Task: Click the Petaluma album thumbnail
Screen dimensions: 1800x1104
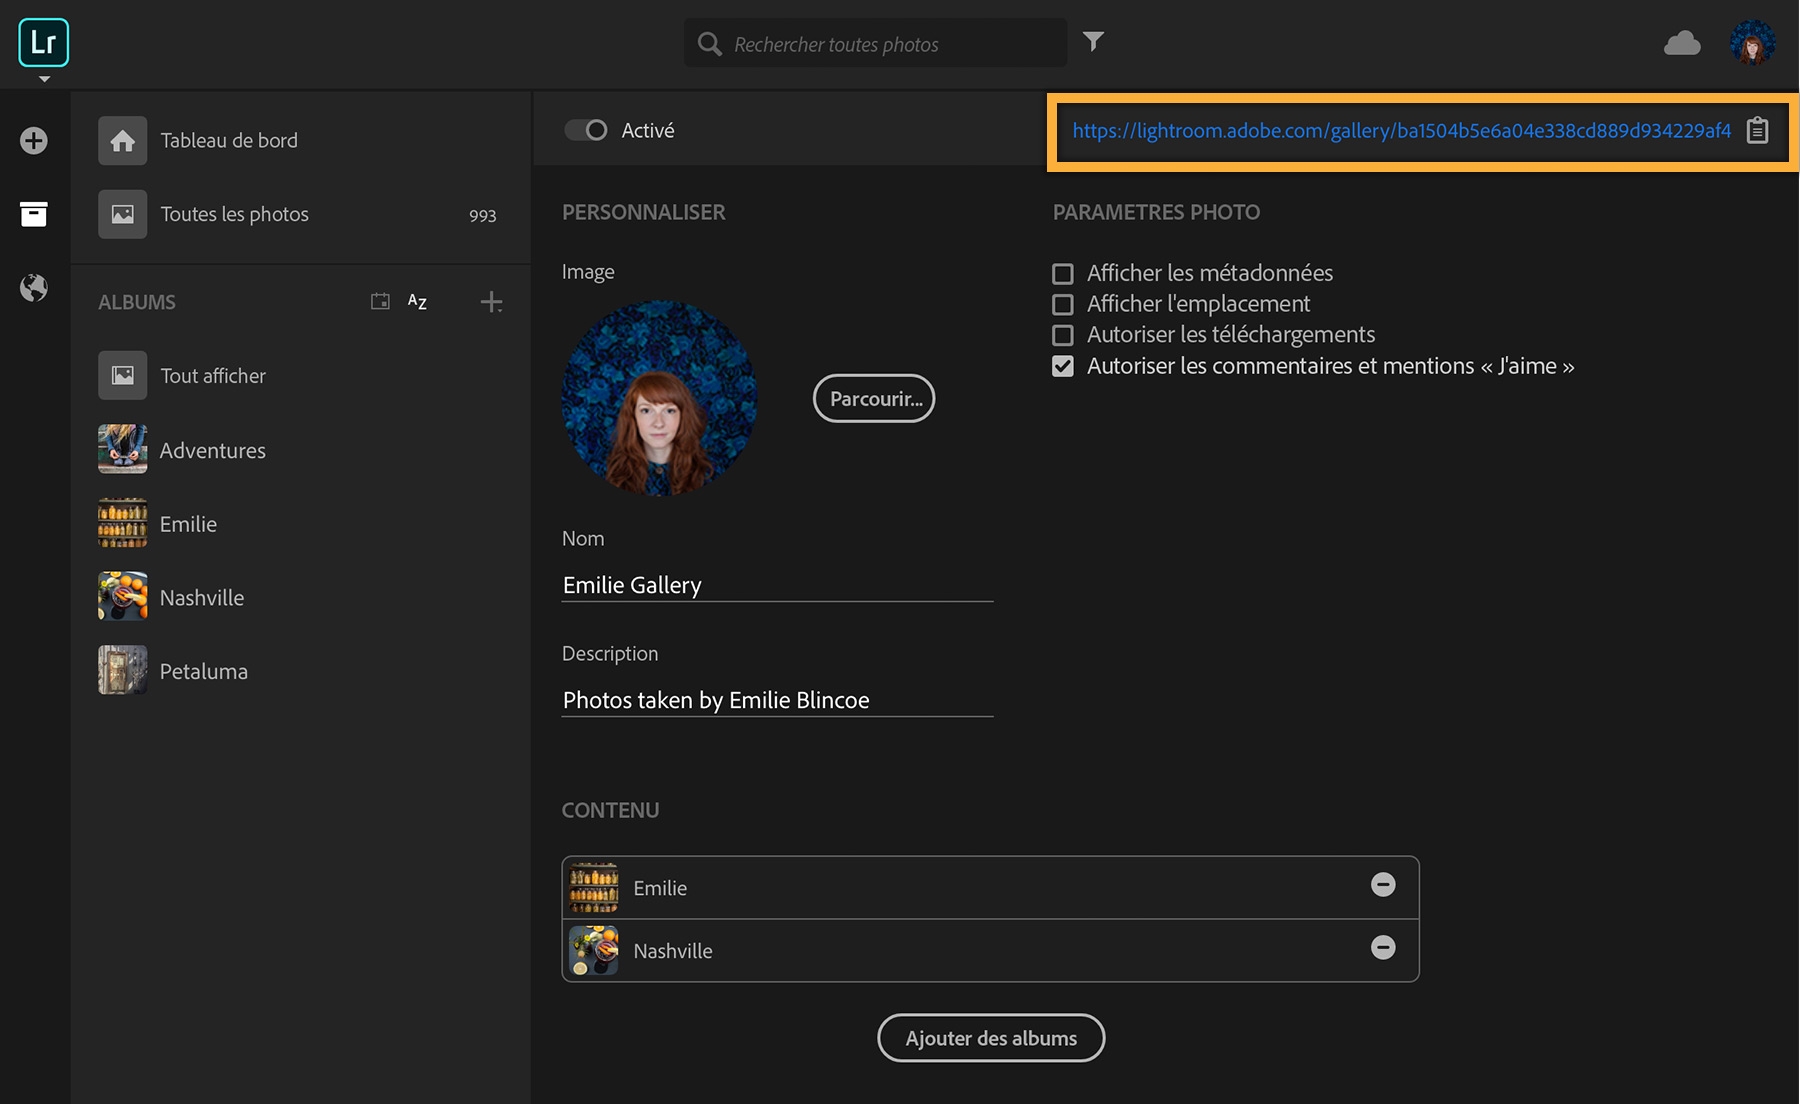Action: click(123, 670)
